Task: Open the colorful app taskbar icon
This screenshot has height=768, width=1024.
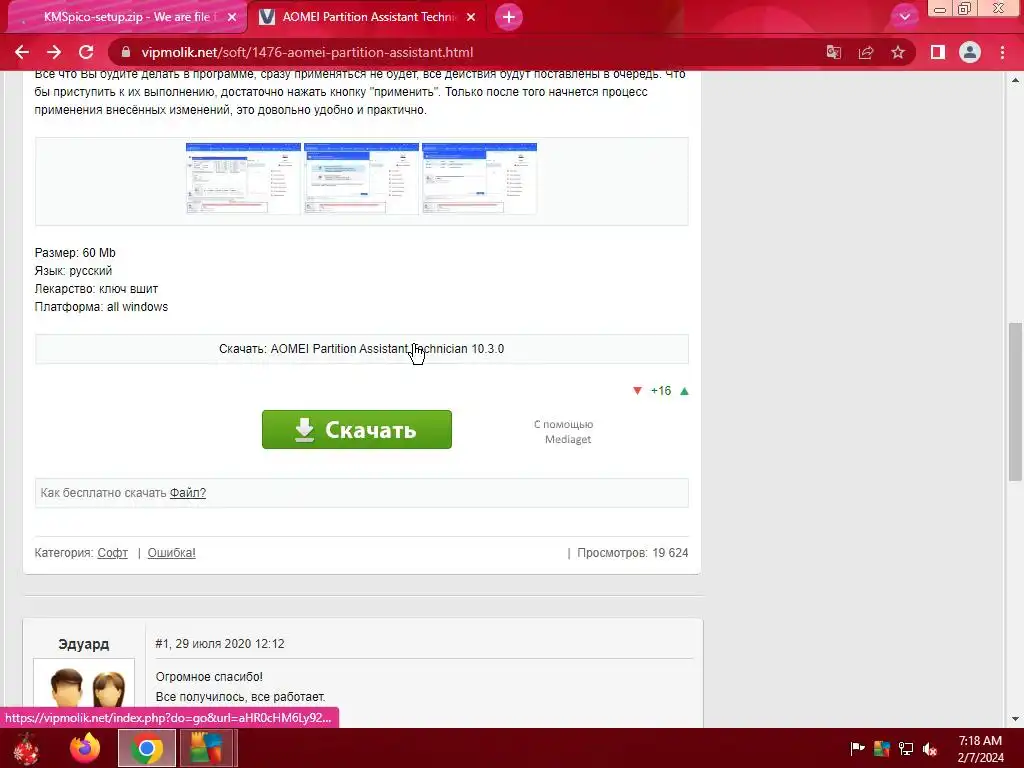Action: (x=206, y=748)
